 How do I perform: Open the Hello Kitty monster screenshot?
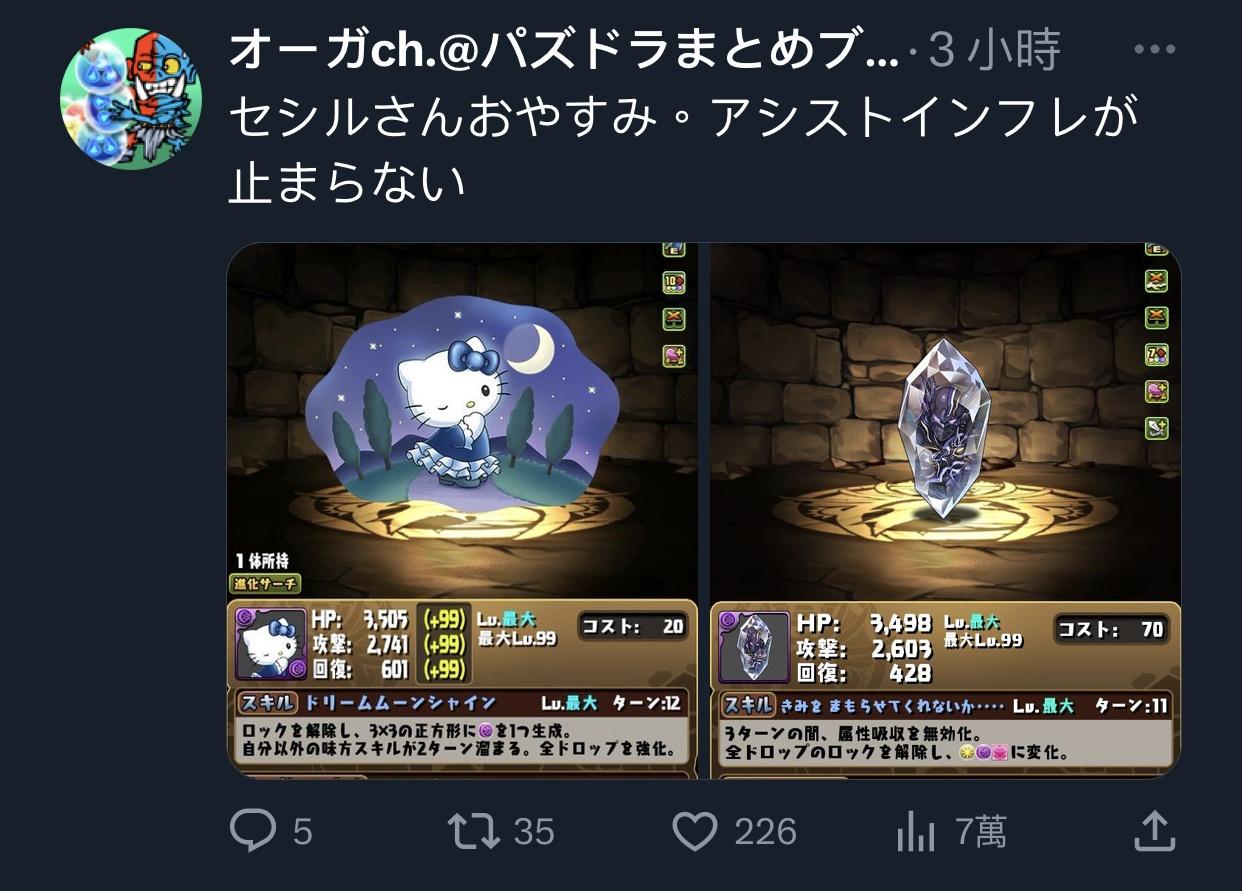click(463, 510)
